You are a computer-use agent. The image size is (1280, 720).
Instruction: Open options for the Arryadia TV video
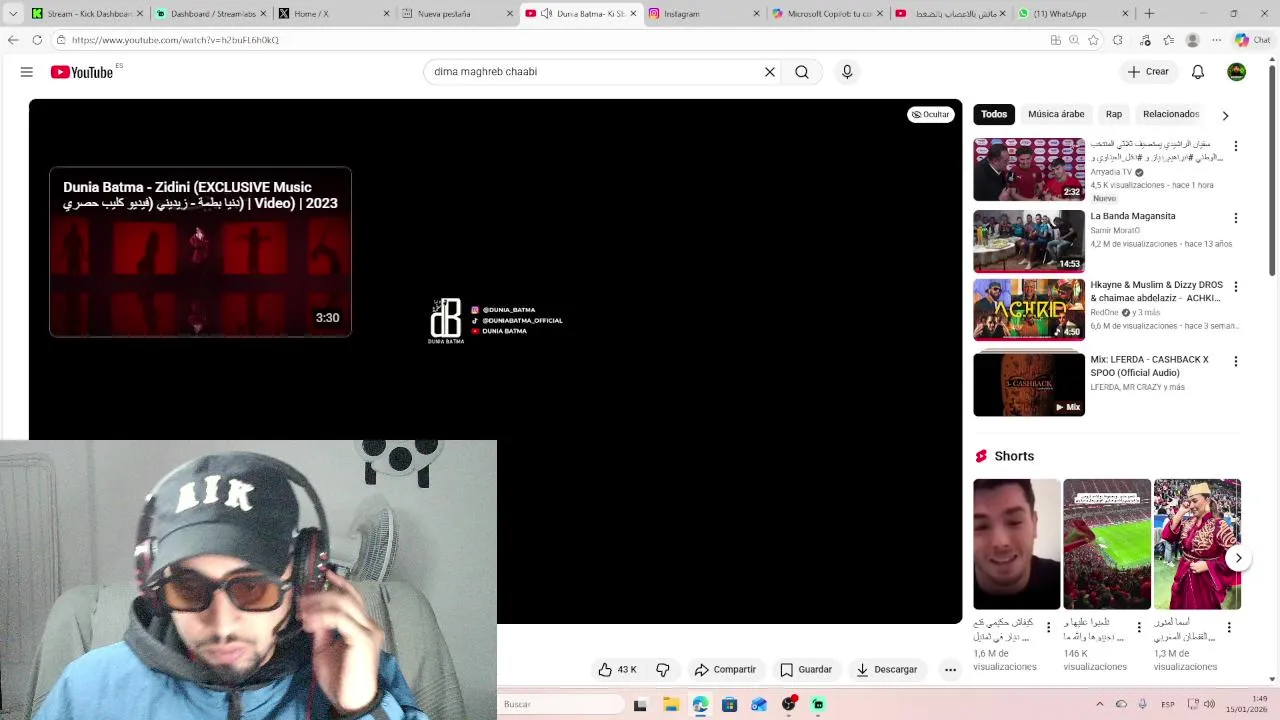[1236, 146]
